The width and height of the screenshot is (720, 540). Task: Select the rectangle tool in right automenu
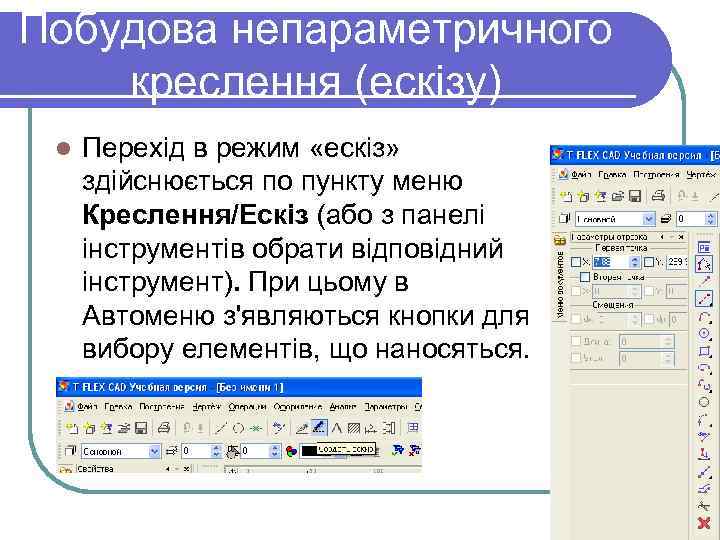click(704, 351)
